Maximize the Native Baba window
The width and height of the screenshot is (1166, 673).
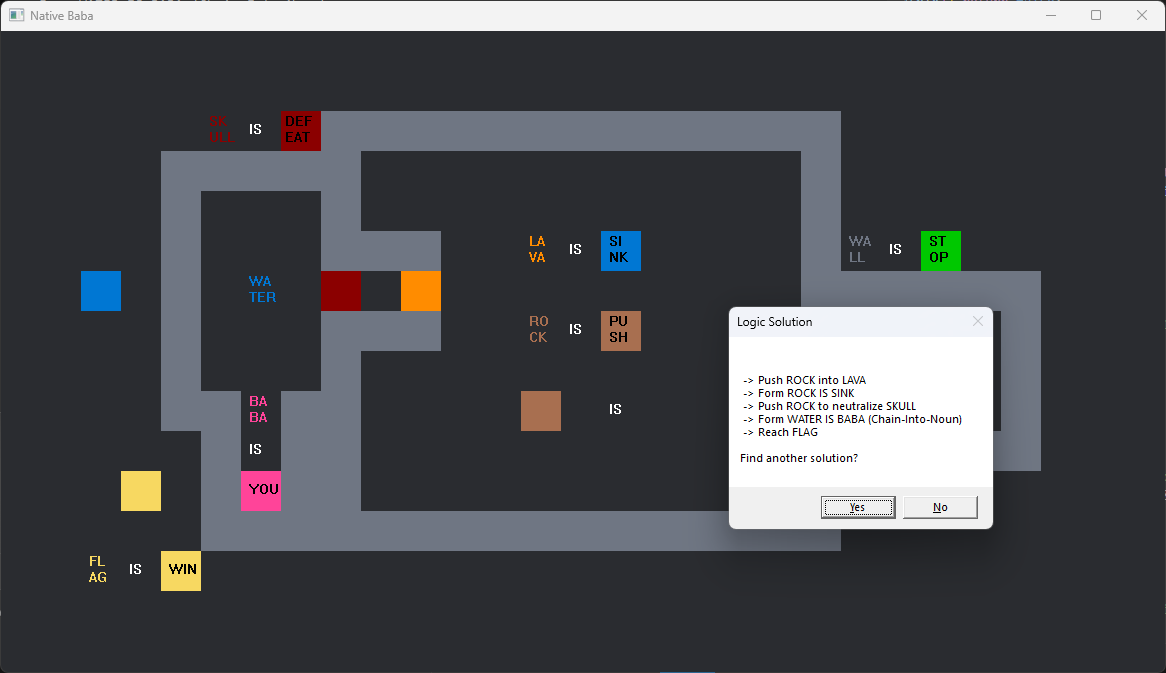[1096, 15]
